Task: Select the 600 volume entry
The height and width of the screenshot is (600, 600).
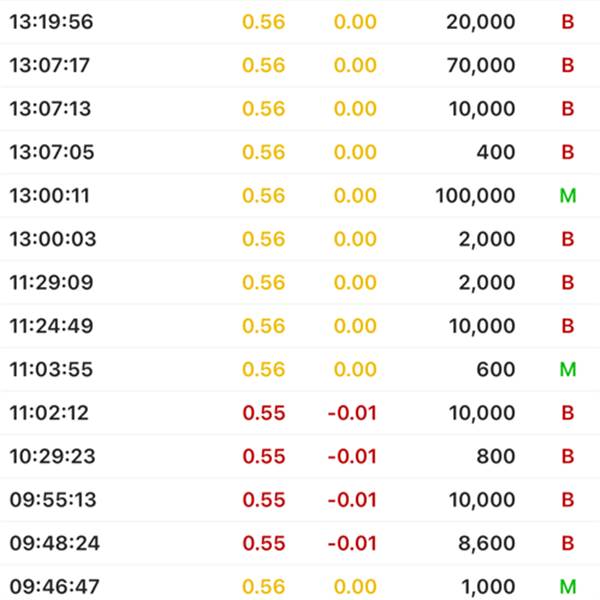Action: click(496, 369)
